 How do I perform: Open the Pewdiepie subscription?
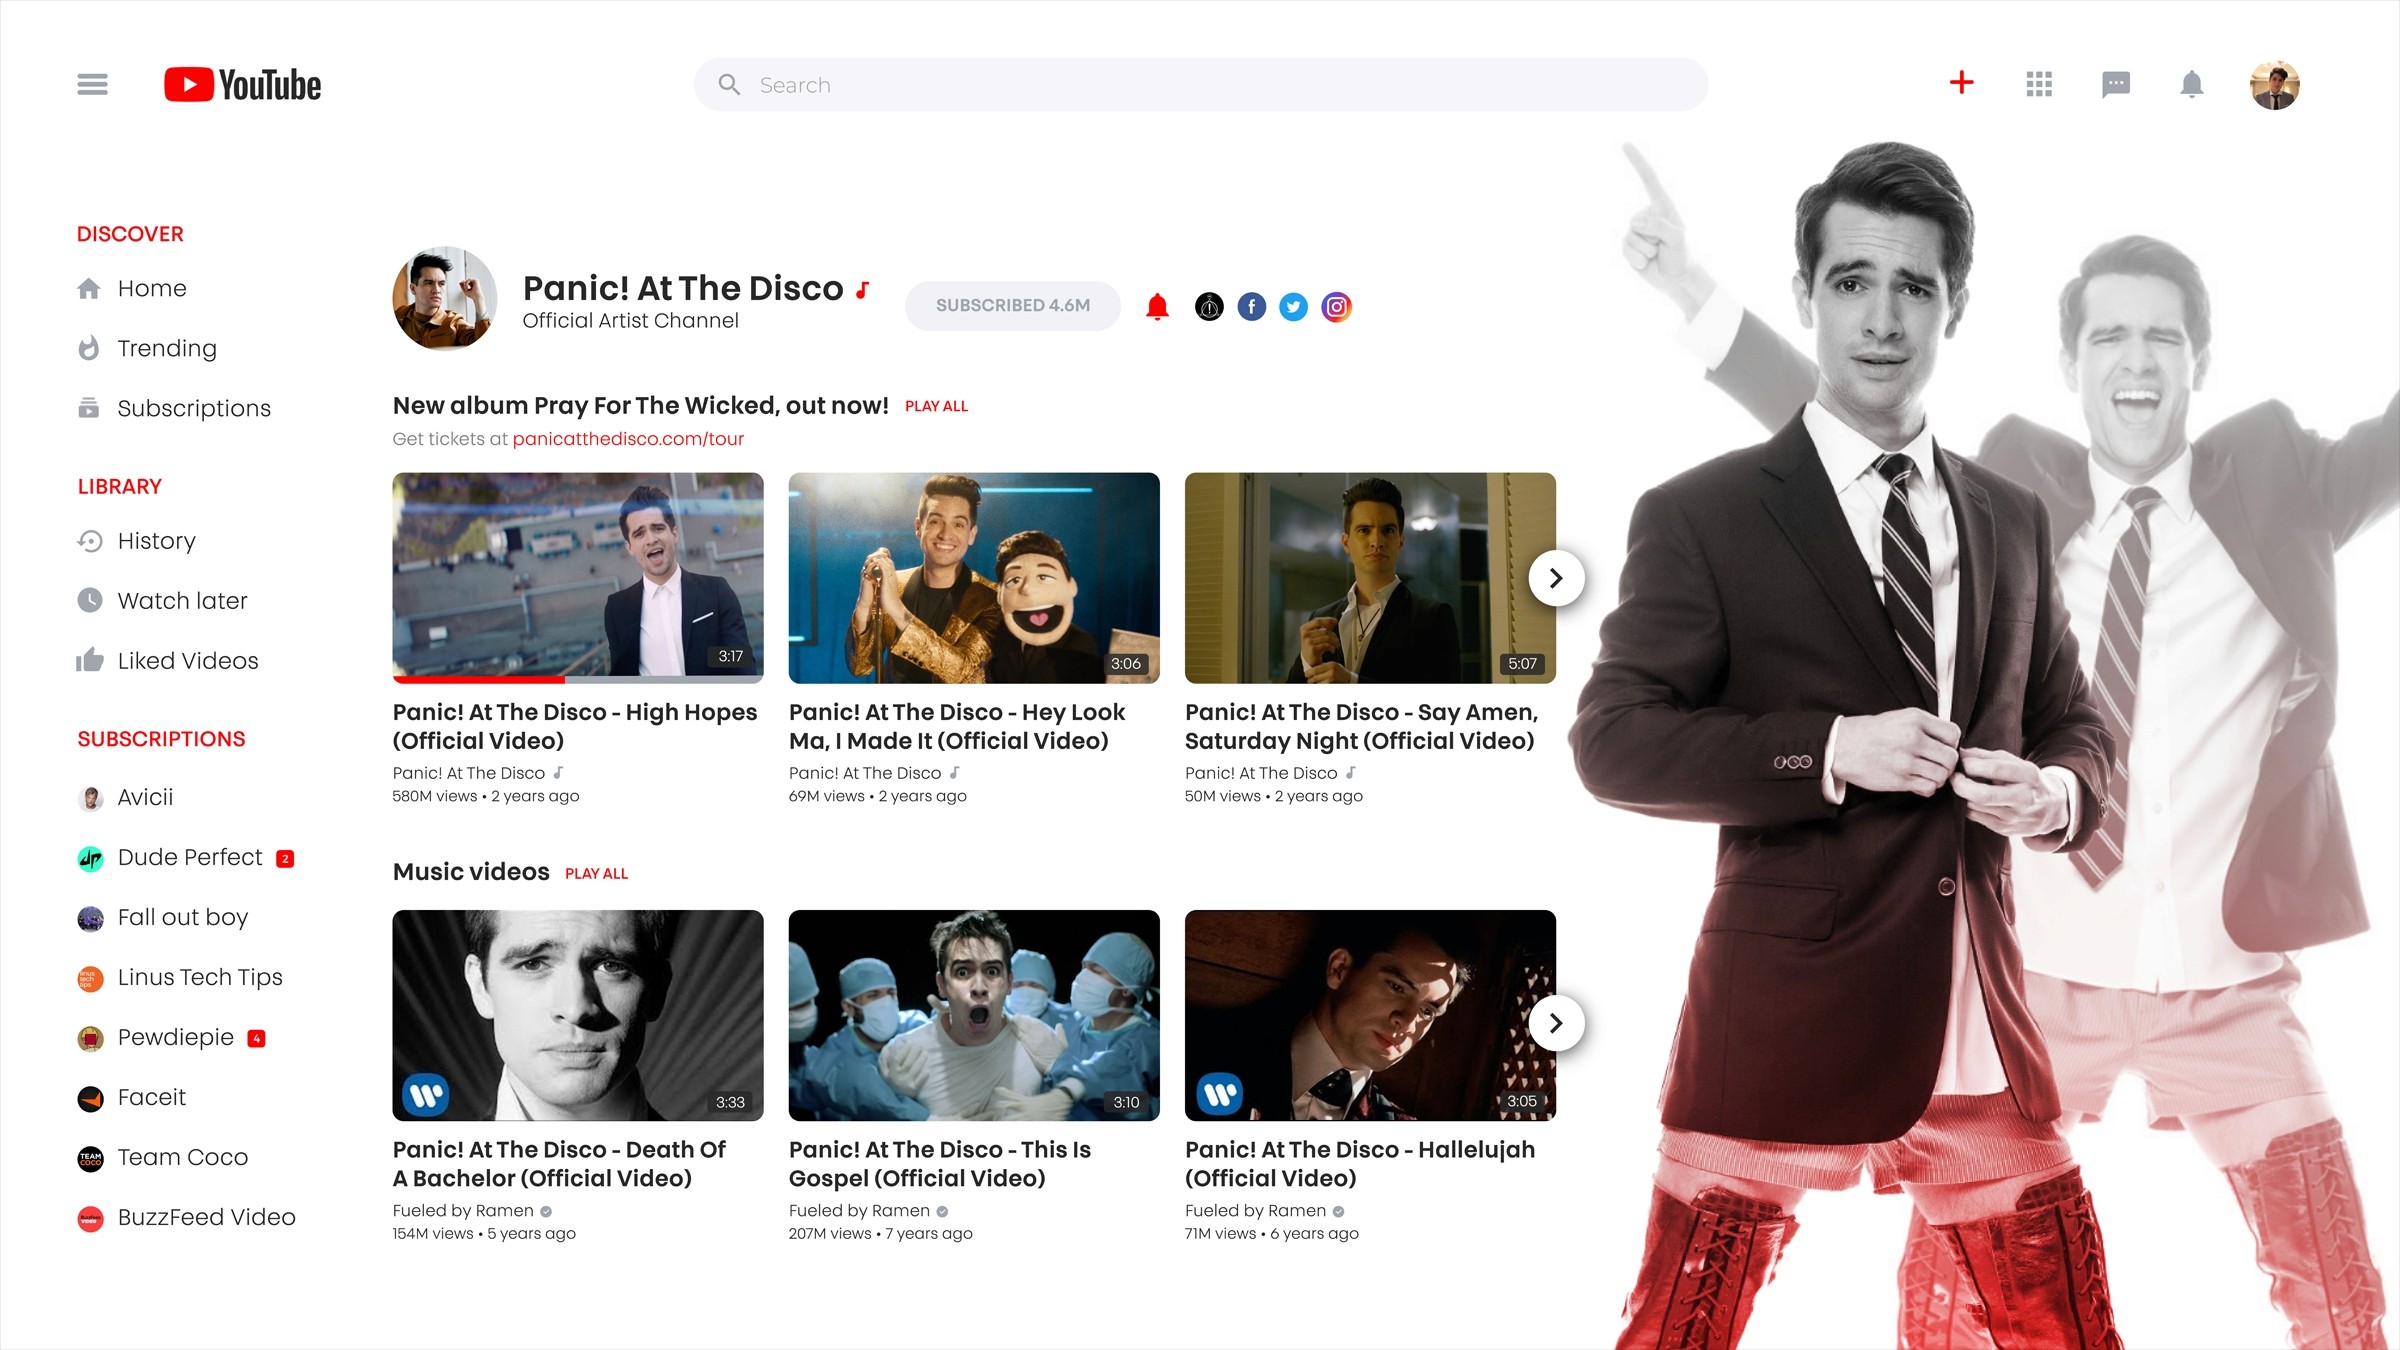[176, 1037]
